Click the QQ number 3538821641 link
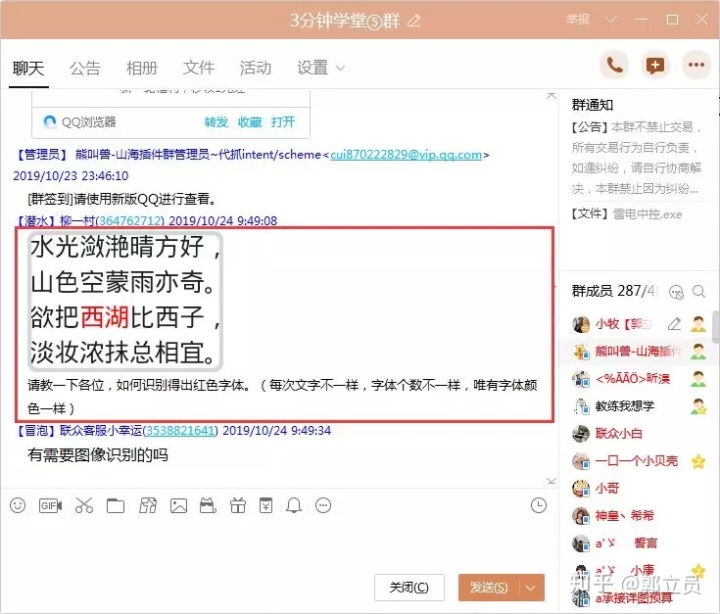The image size is (720, 614). 180,431
